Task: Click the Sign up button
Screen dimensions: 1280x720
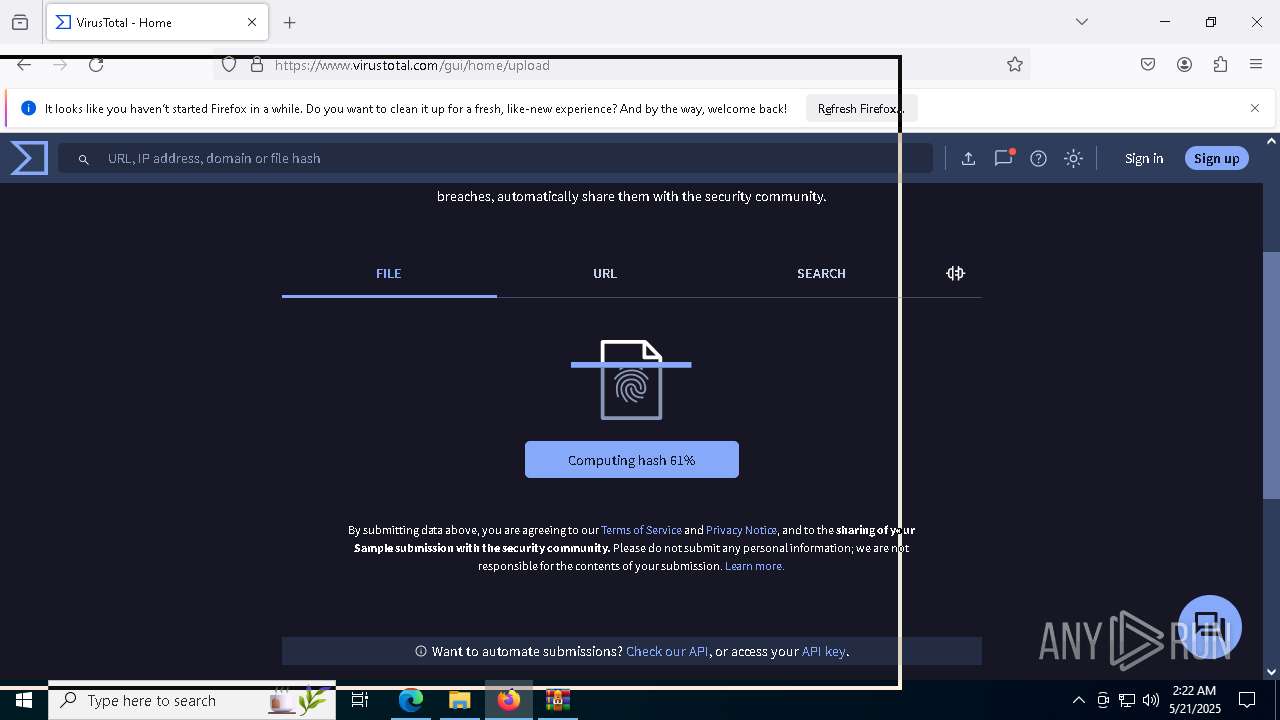Action: pyautogui.click(x=1216, y=158)
